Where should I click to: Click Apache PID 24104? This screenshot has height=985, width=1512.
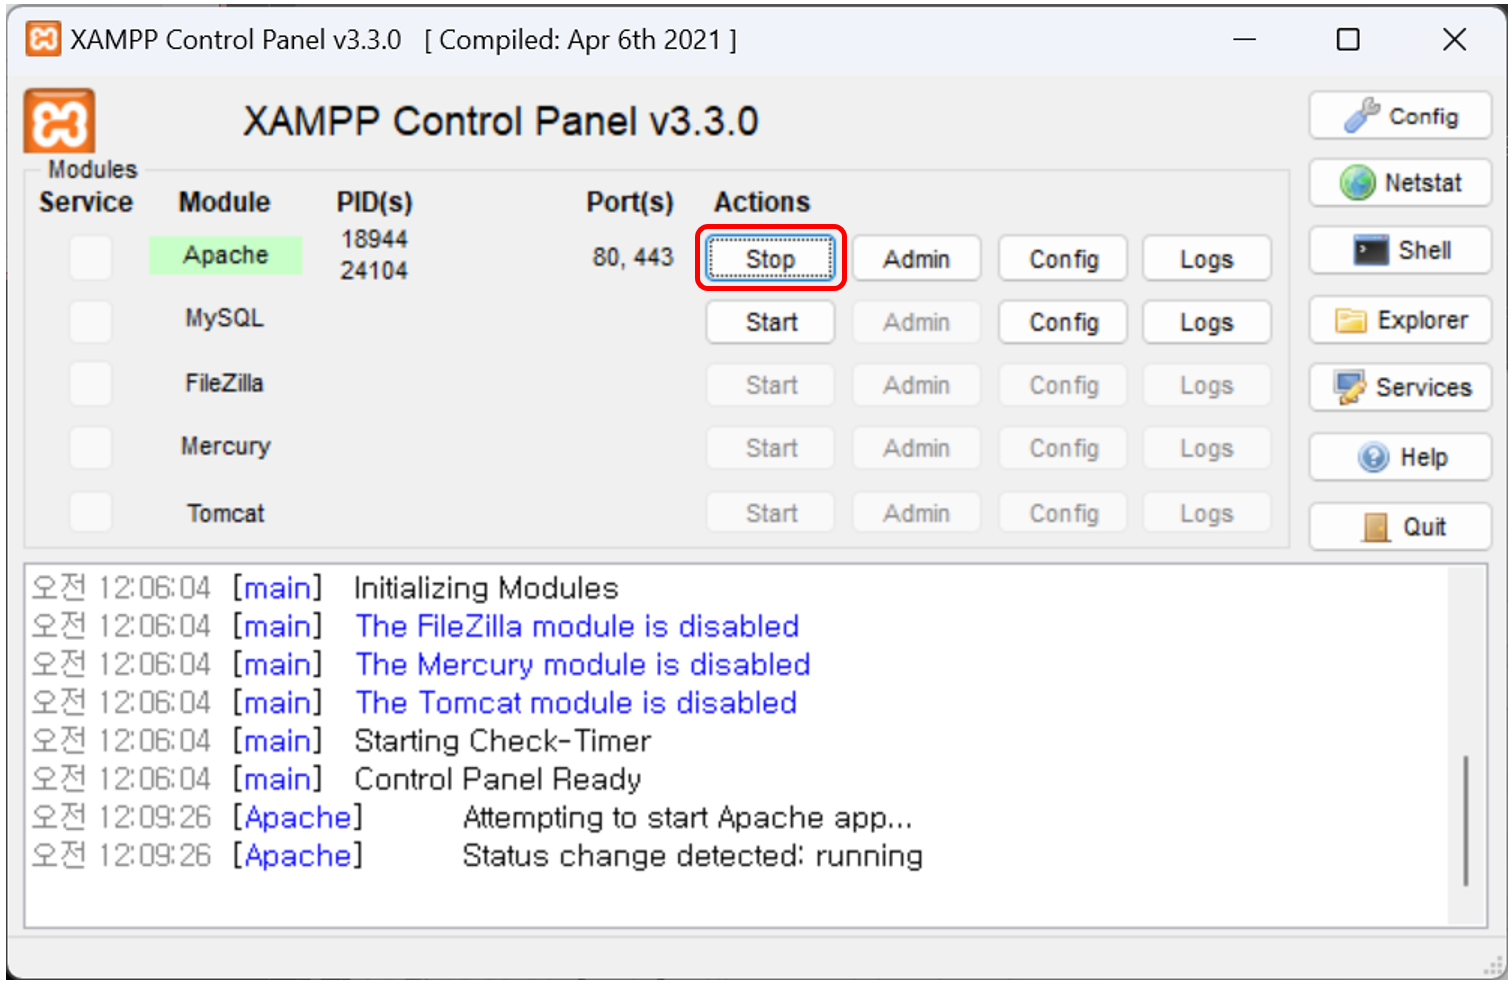(x=374, y=270)
